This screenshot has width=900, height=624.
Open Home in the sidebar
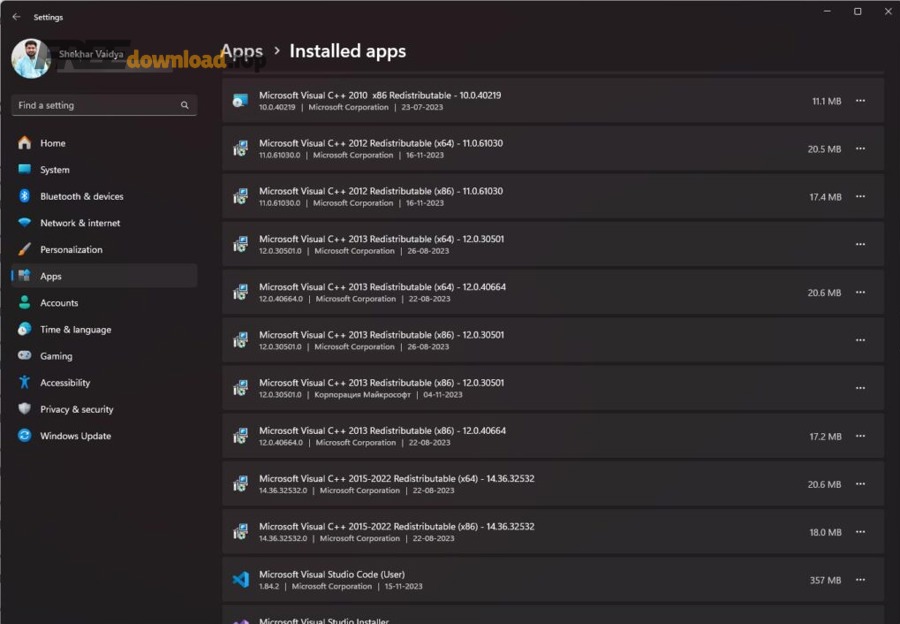click(x=104, y=143)
